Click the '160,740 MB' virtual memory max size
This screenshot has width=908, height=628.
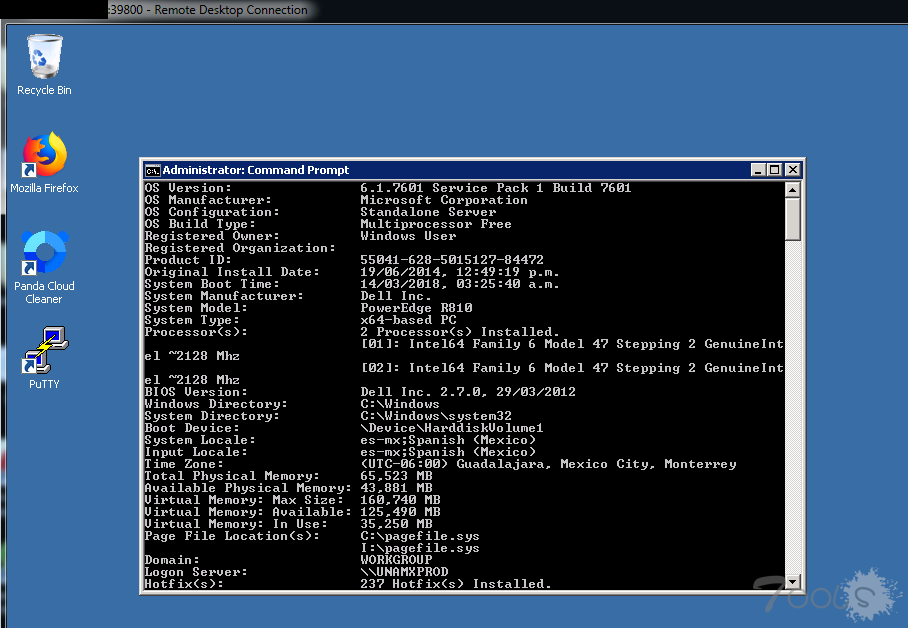(x=400, y=500)
